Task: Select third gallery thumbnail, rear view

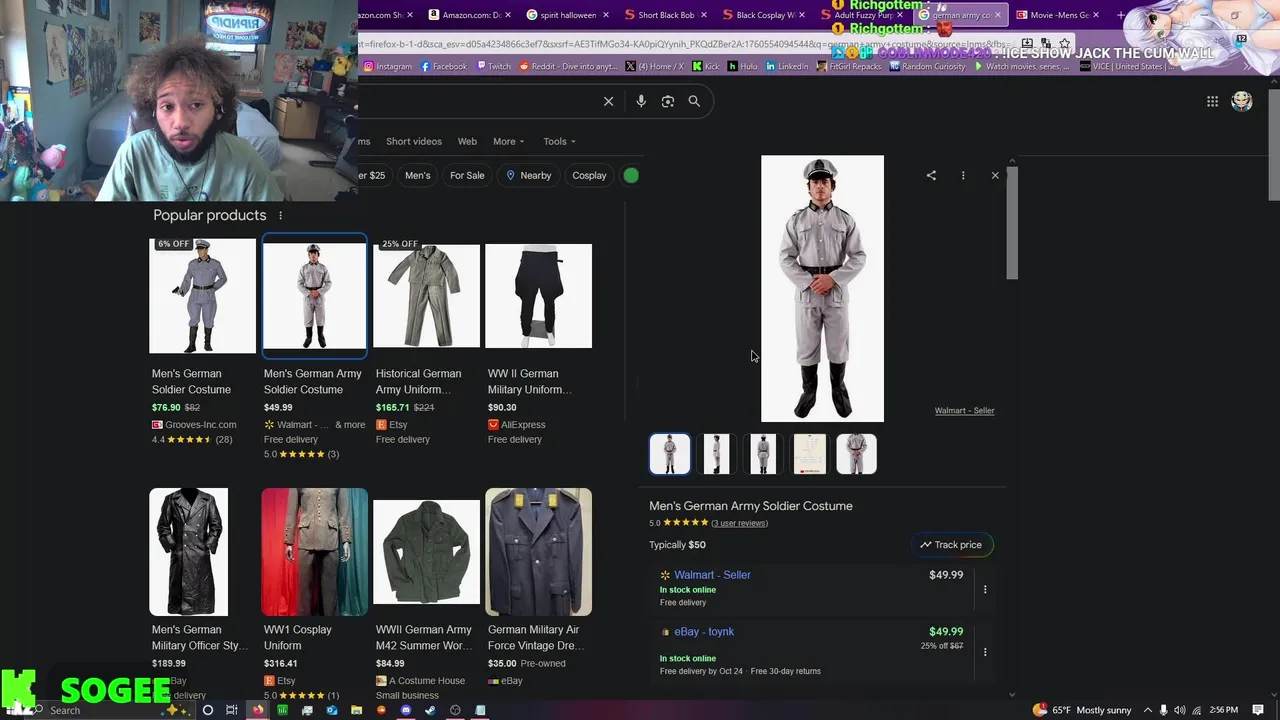Action: point(763,454)
